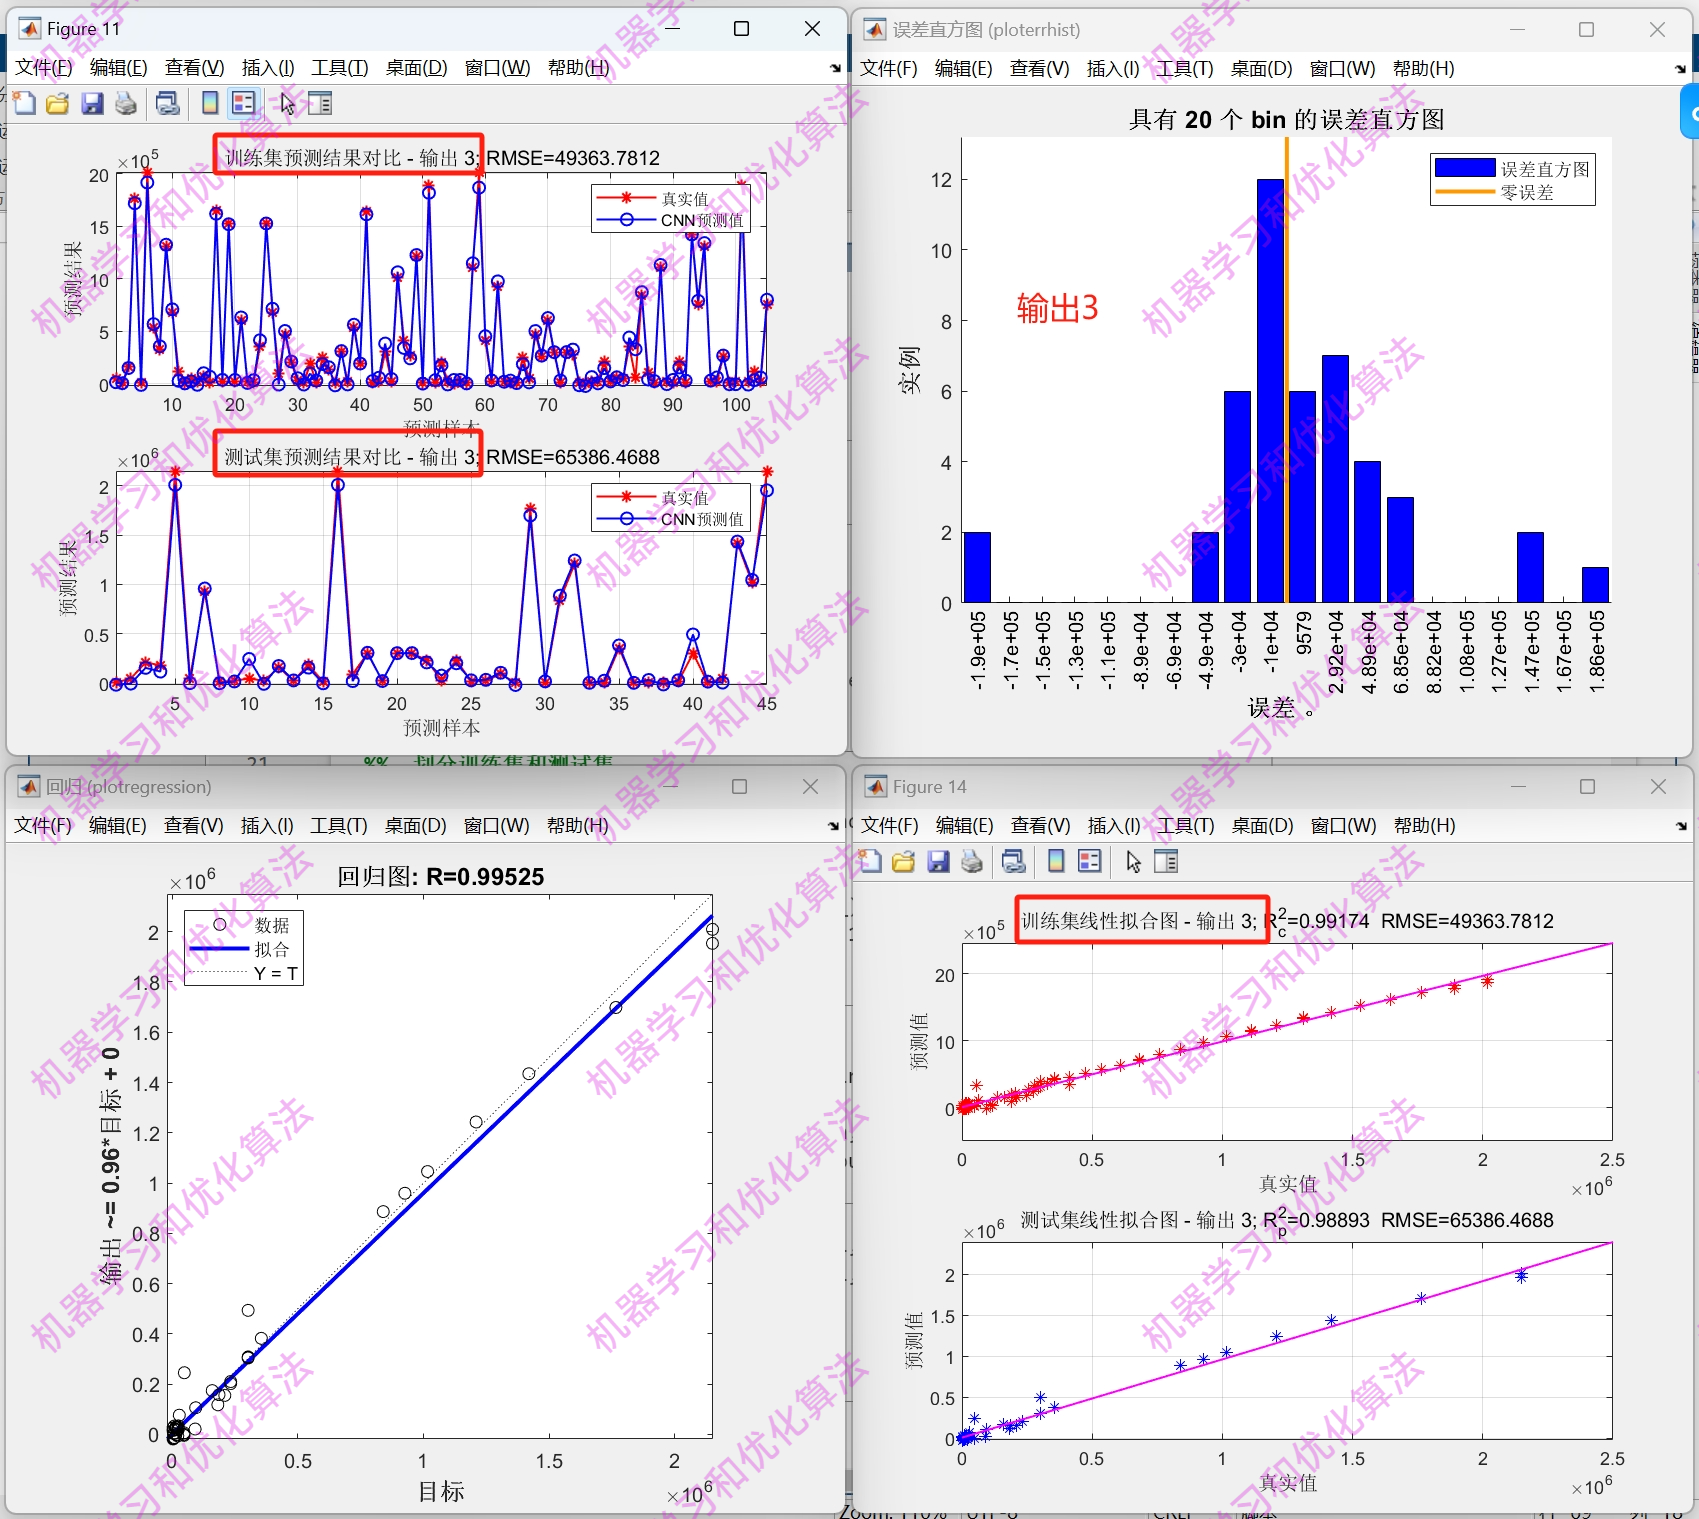This screenshot has height=1519, width=1699.
Task: Open 文件(F) menu in Figure 11
Action: click(x=44, y=67)
